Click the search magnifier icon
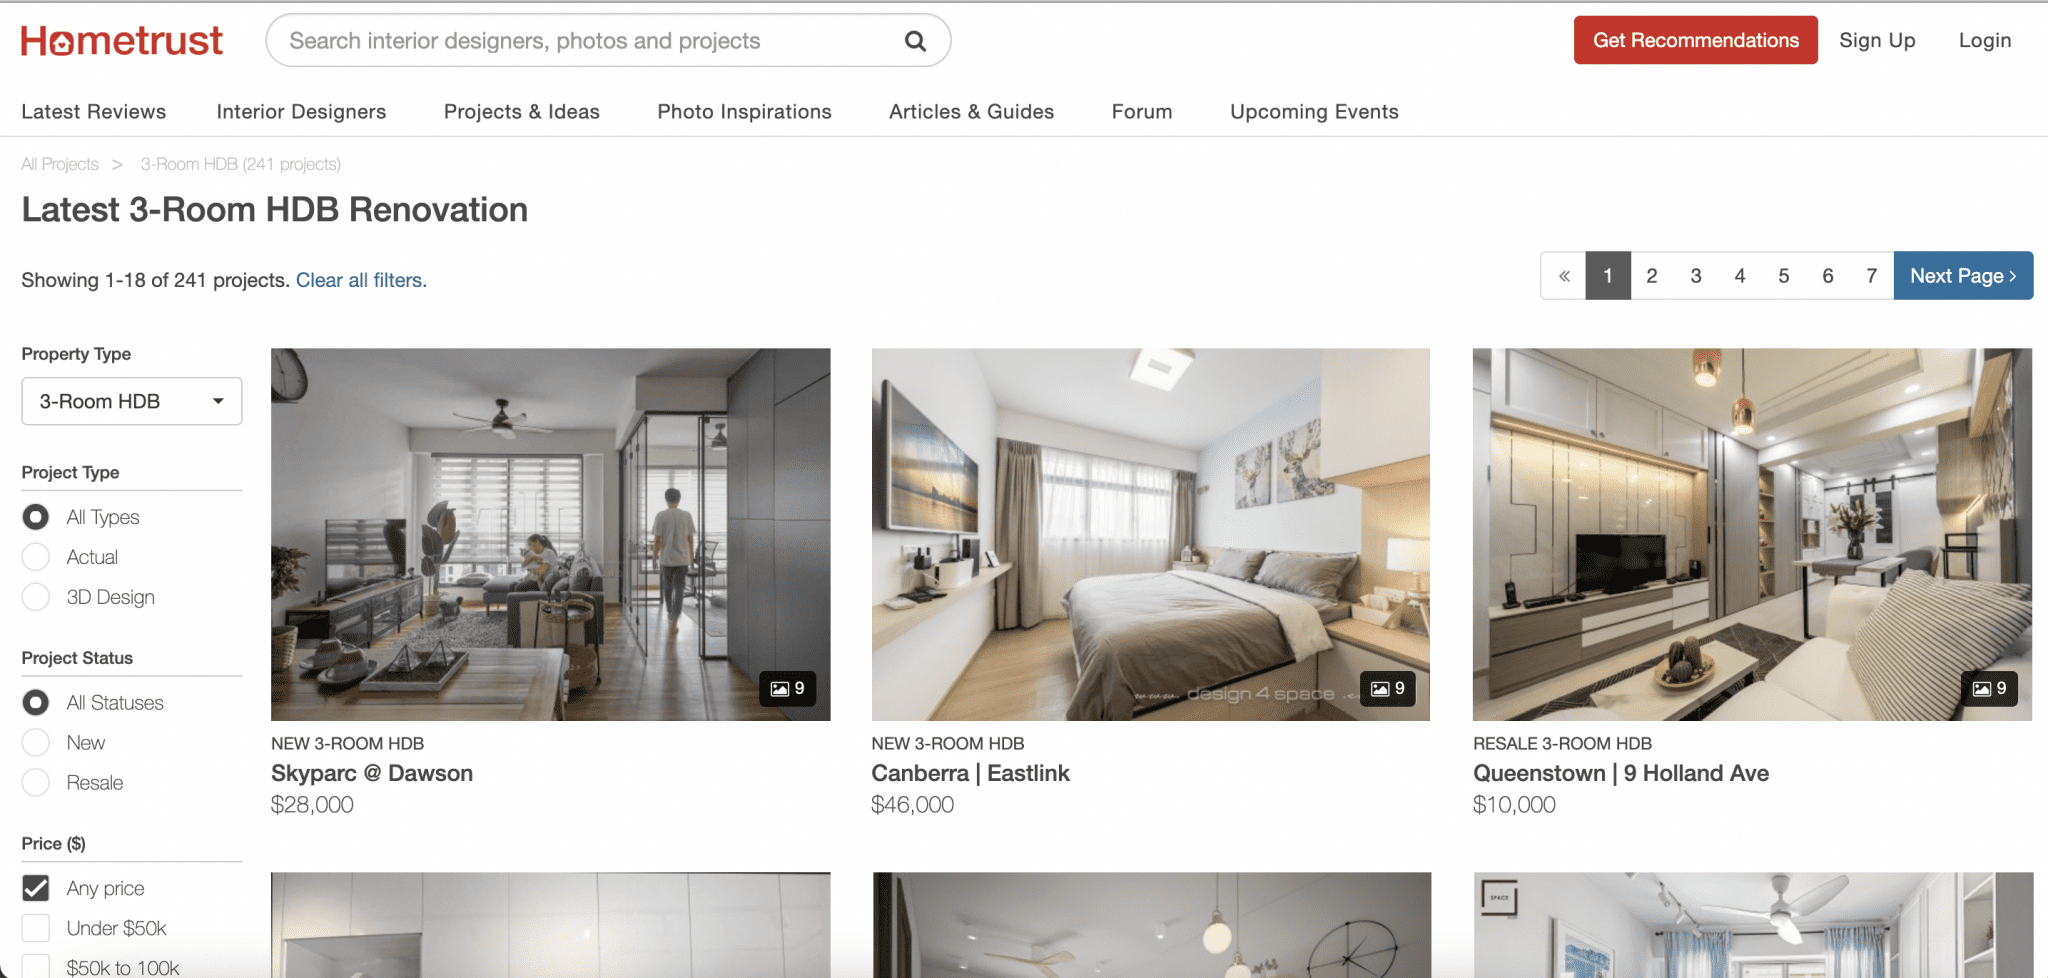 click(914, 41)
